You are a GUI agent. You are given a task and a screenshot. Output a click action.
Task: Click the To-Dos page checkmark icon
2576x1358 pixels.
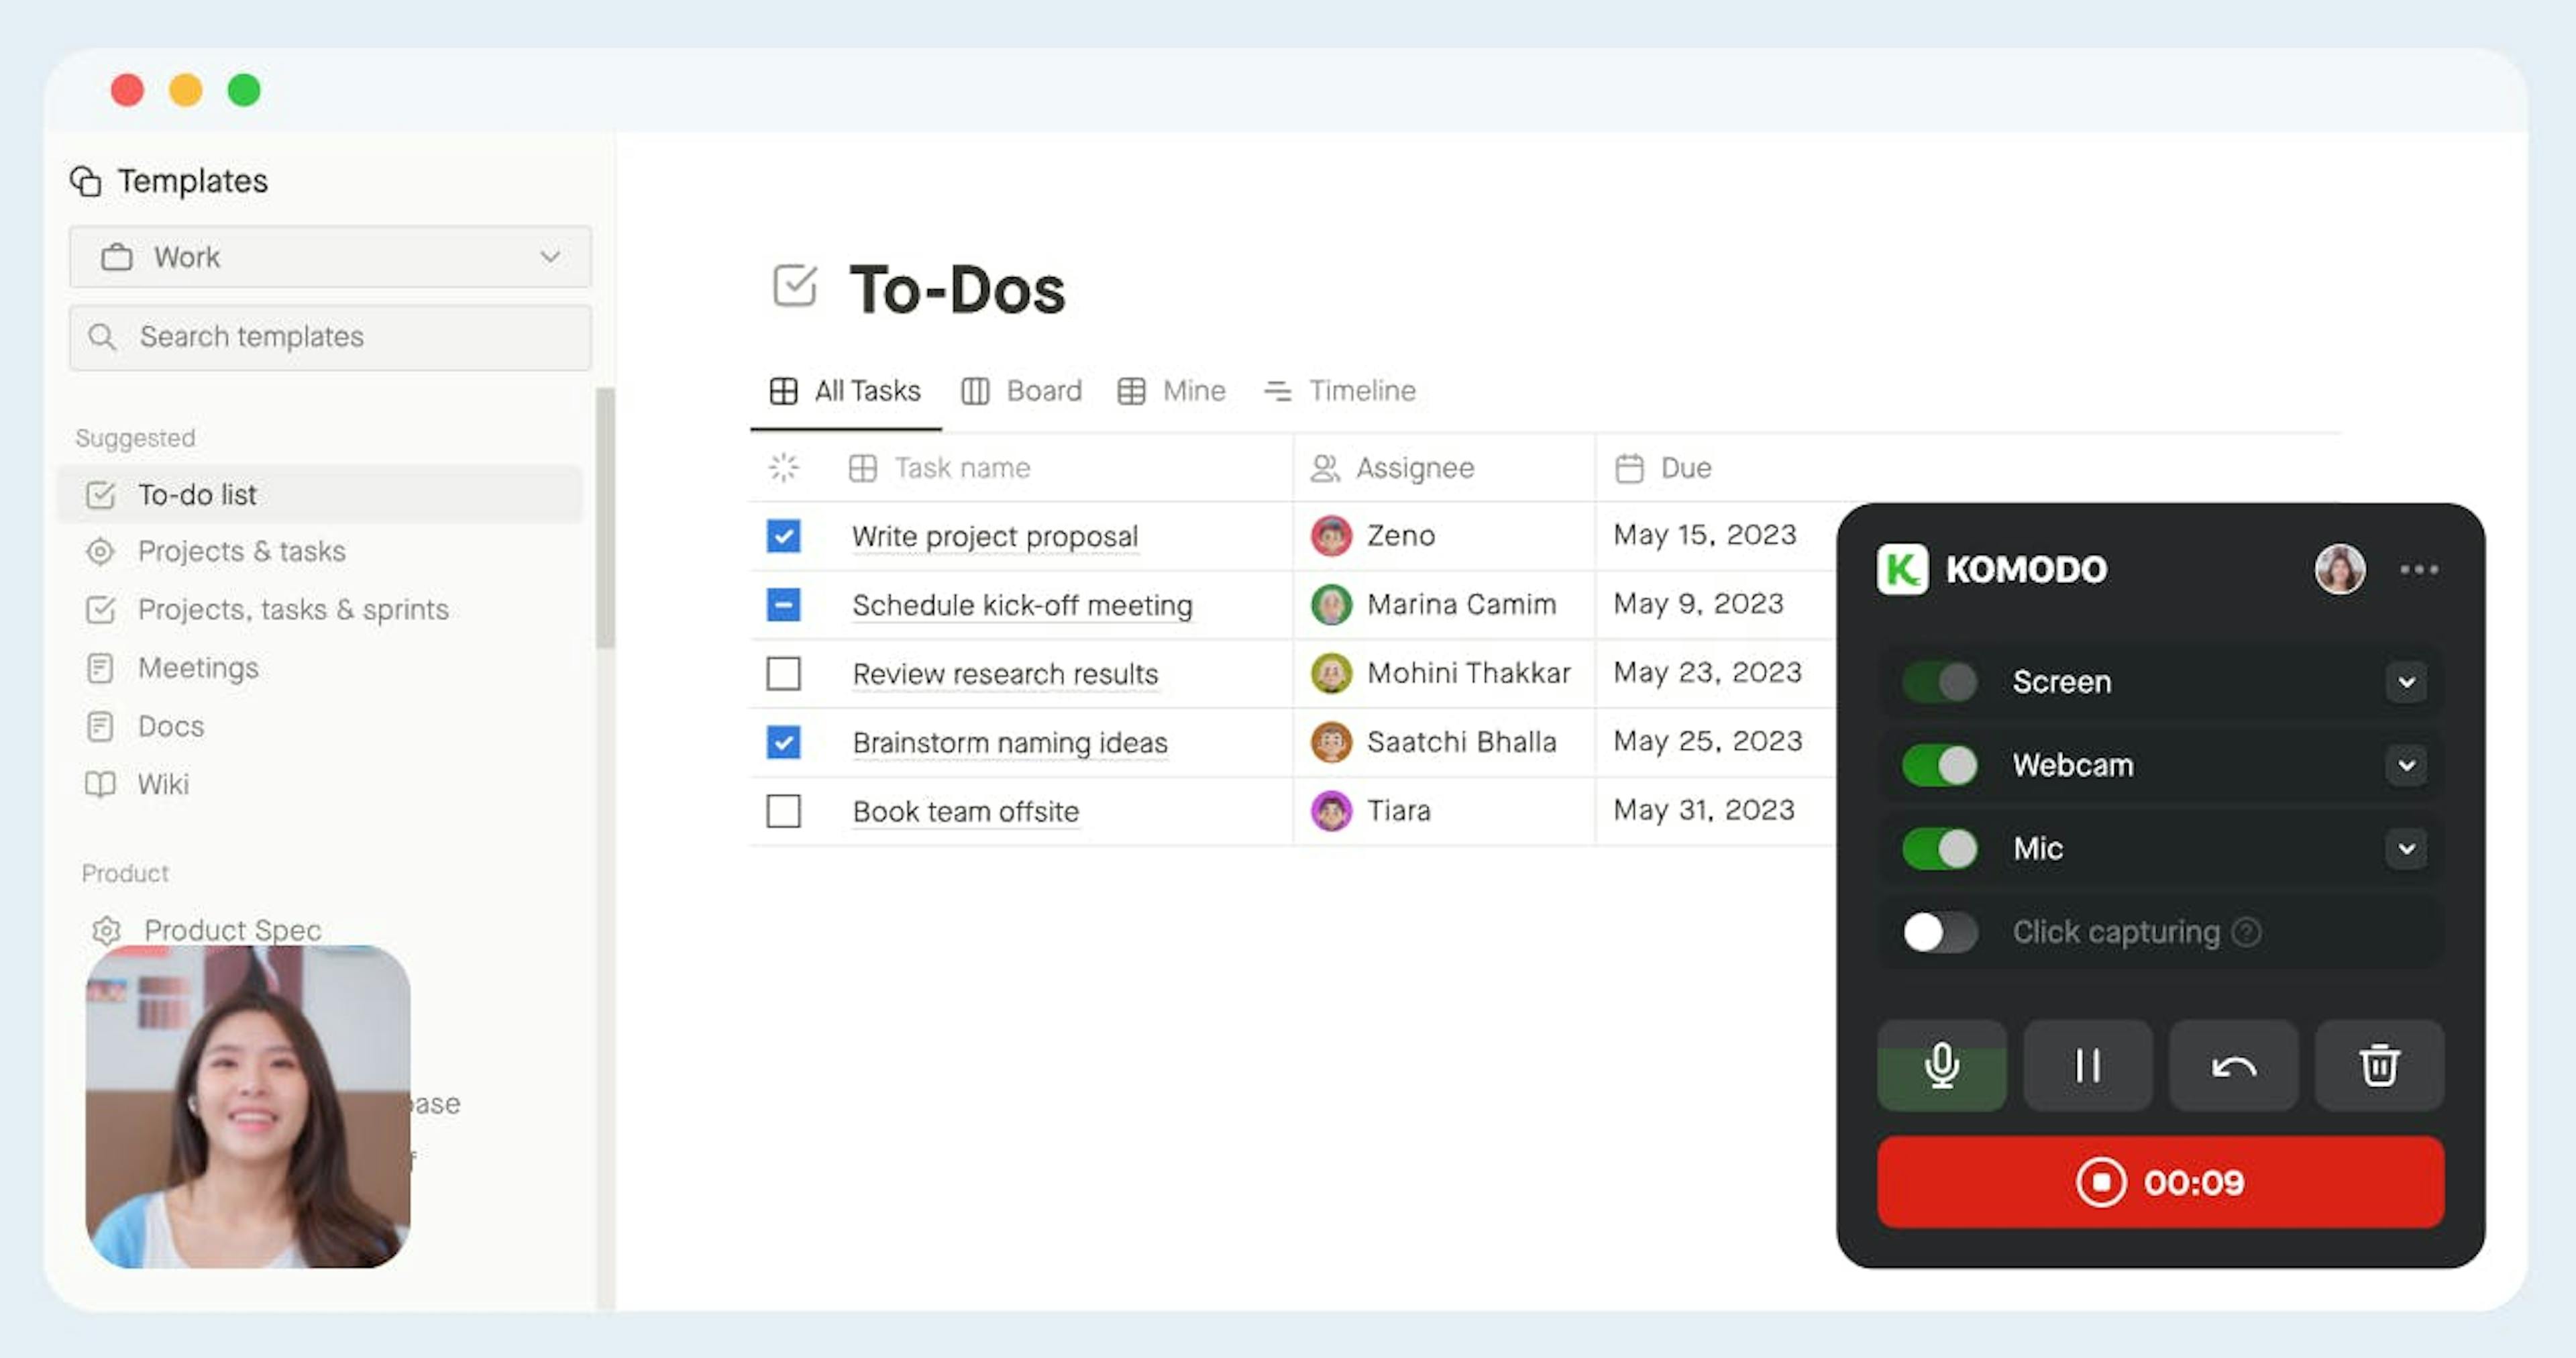pos(795,286)
